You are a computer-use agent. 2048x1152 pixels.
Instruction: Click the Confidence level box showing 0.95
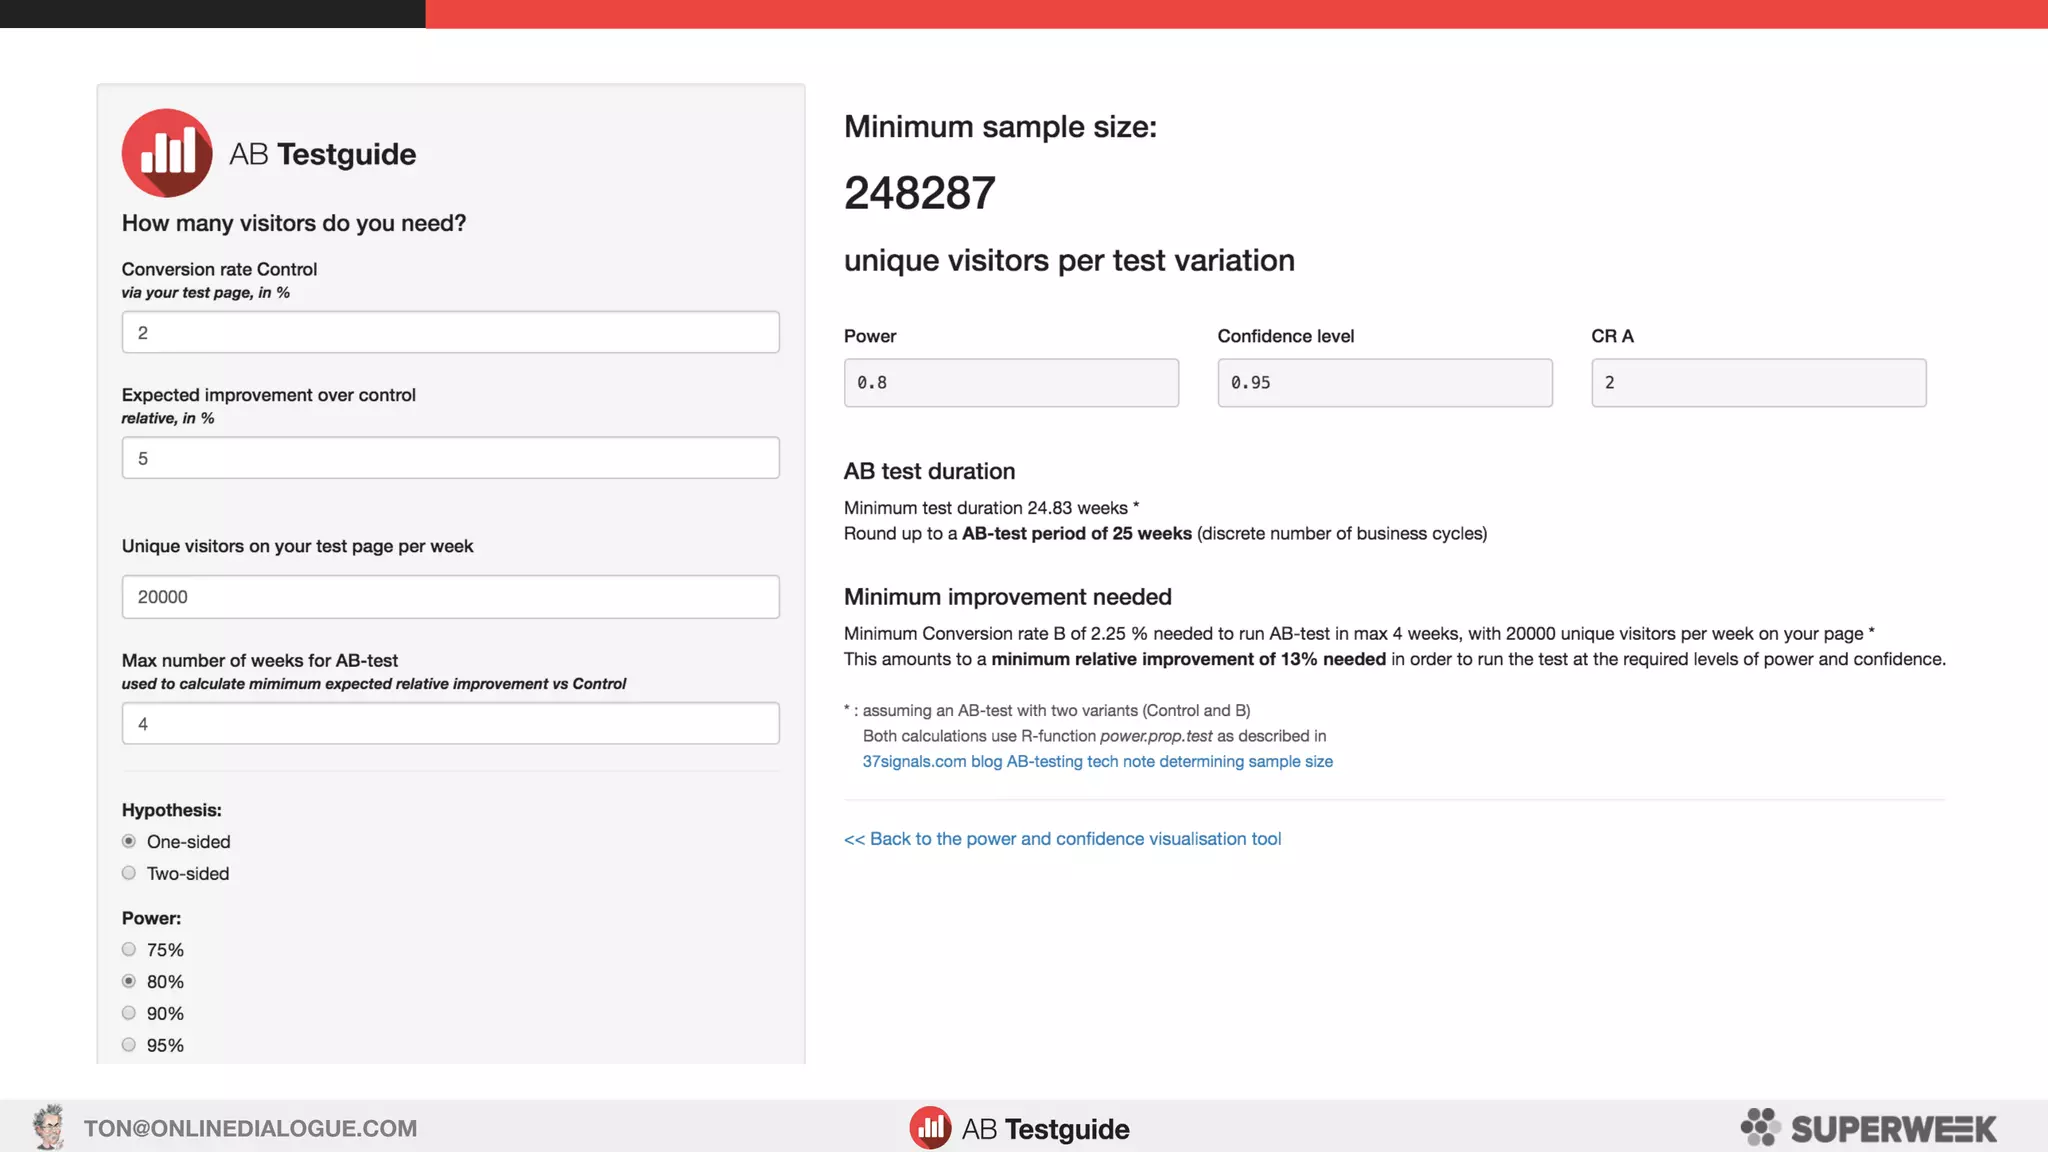click(1384, 383)
